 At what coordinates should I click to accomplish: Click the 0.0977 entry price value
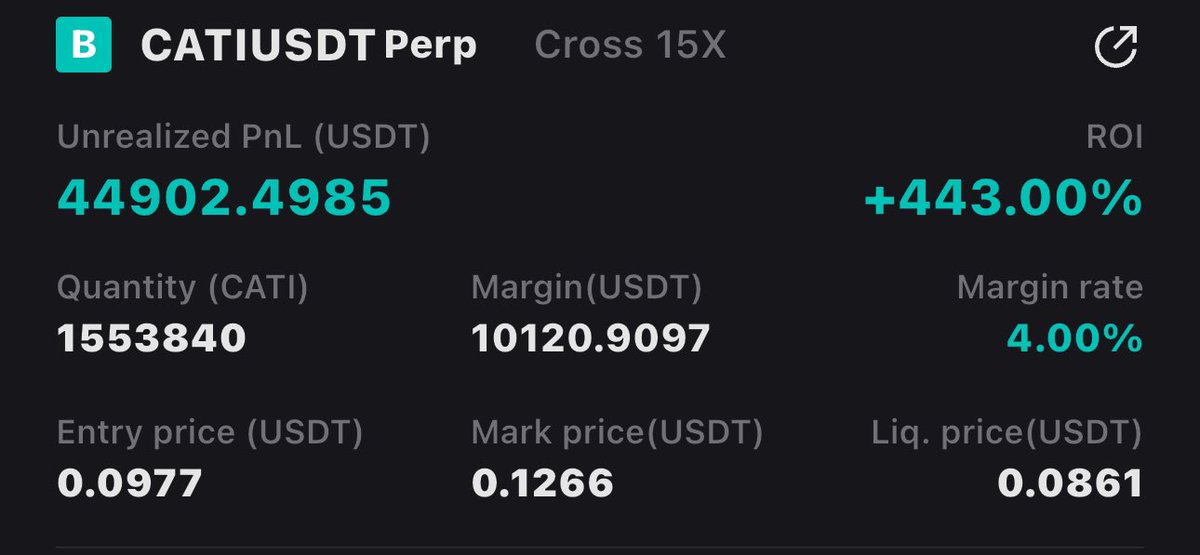click(130, 484)
